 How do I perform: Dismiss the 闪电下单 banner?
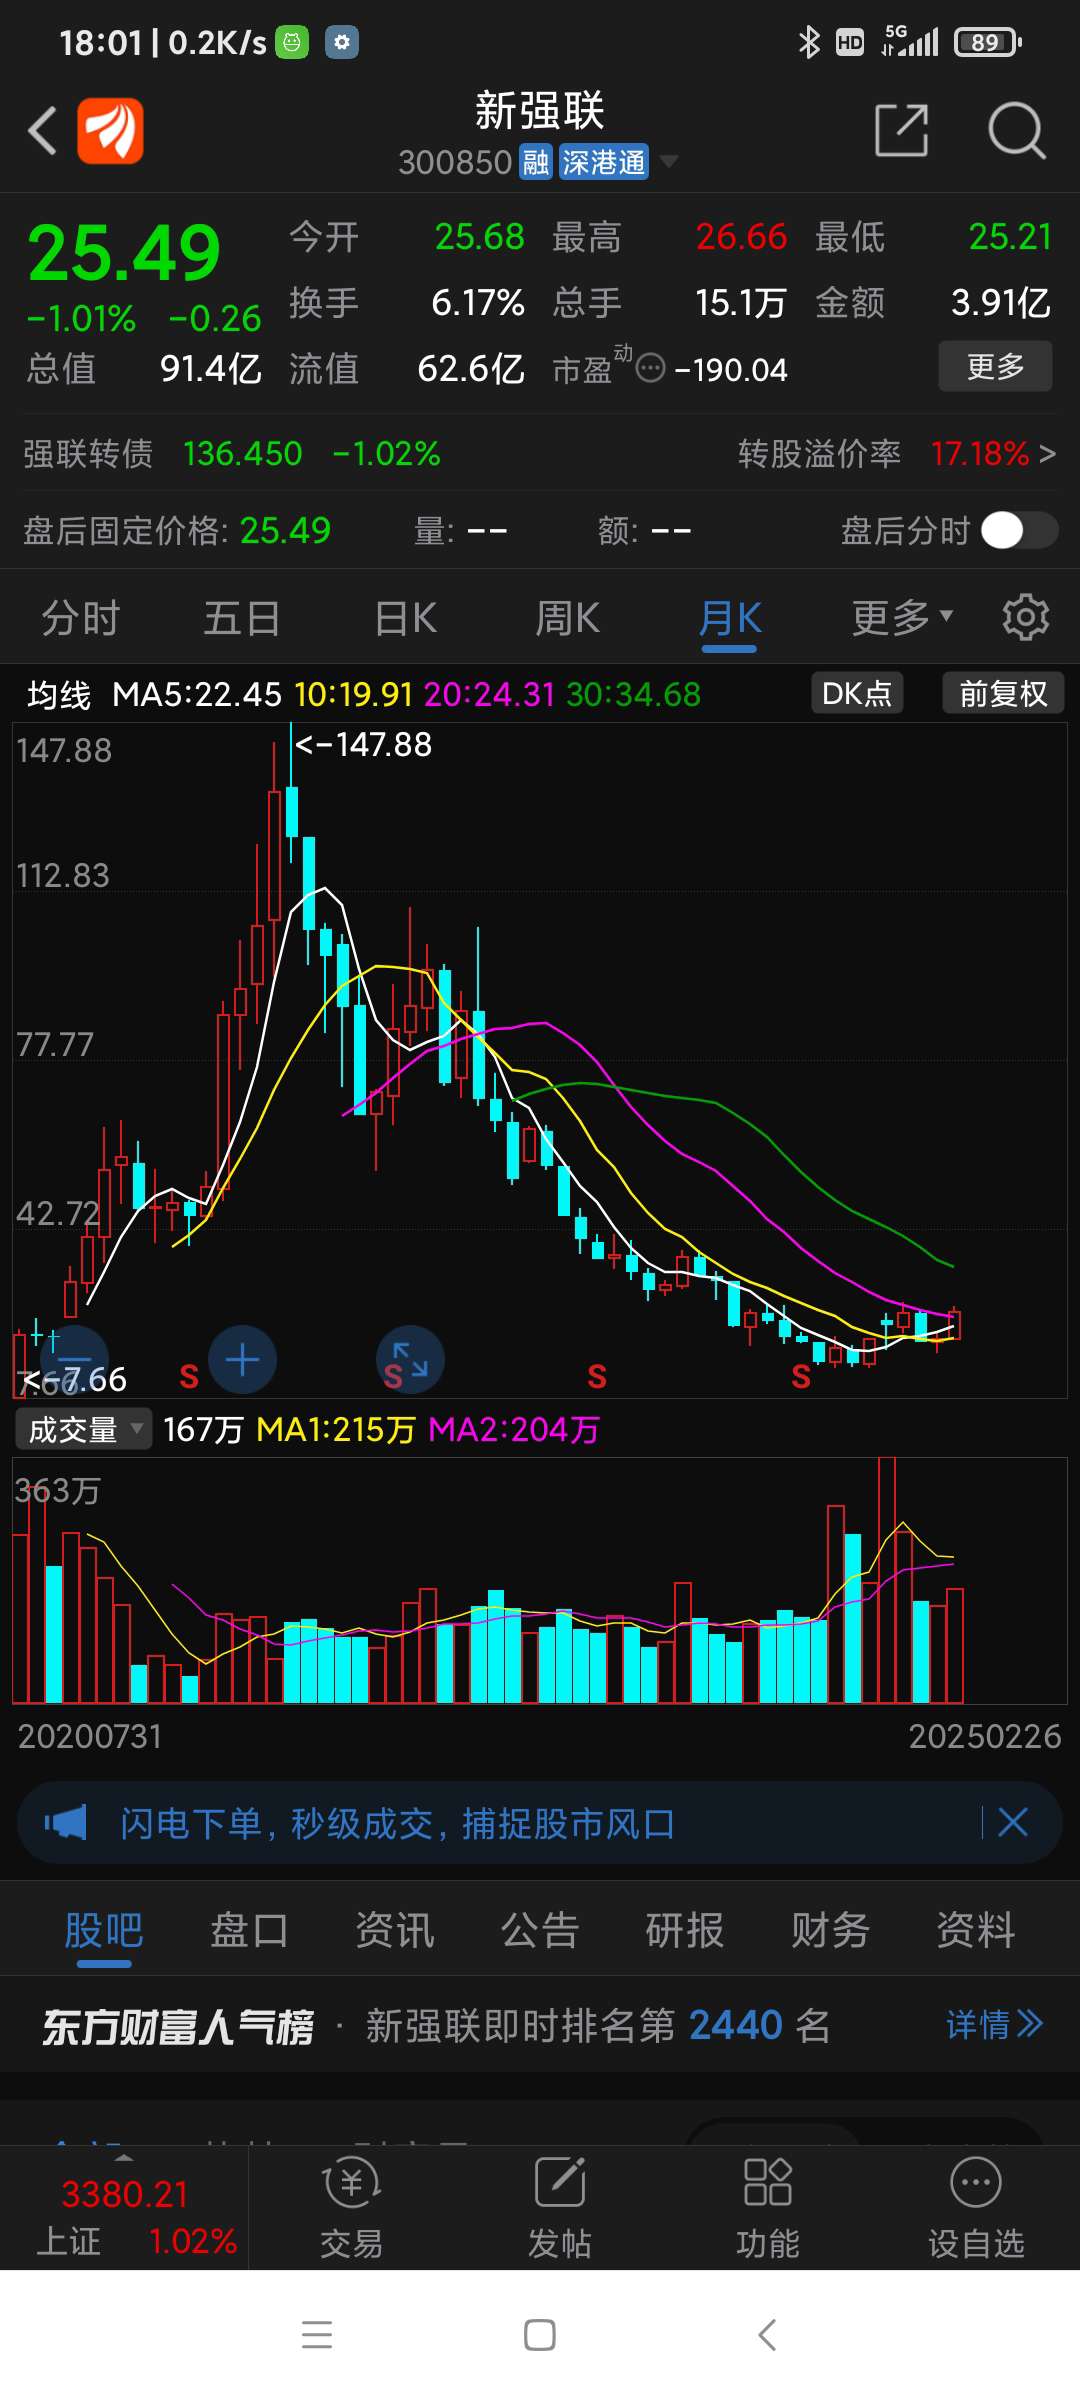[1013, 1822]
